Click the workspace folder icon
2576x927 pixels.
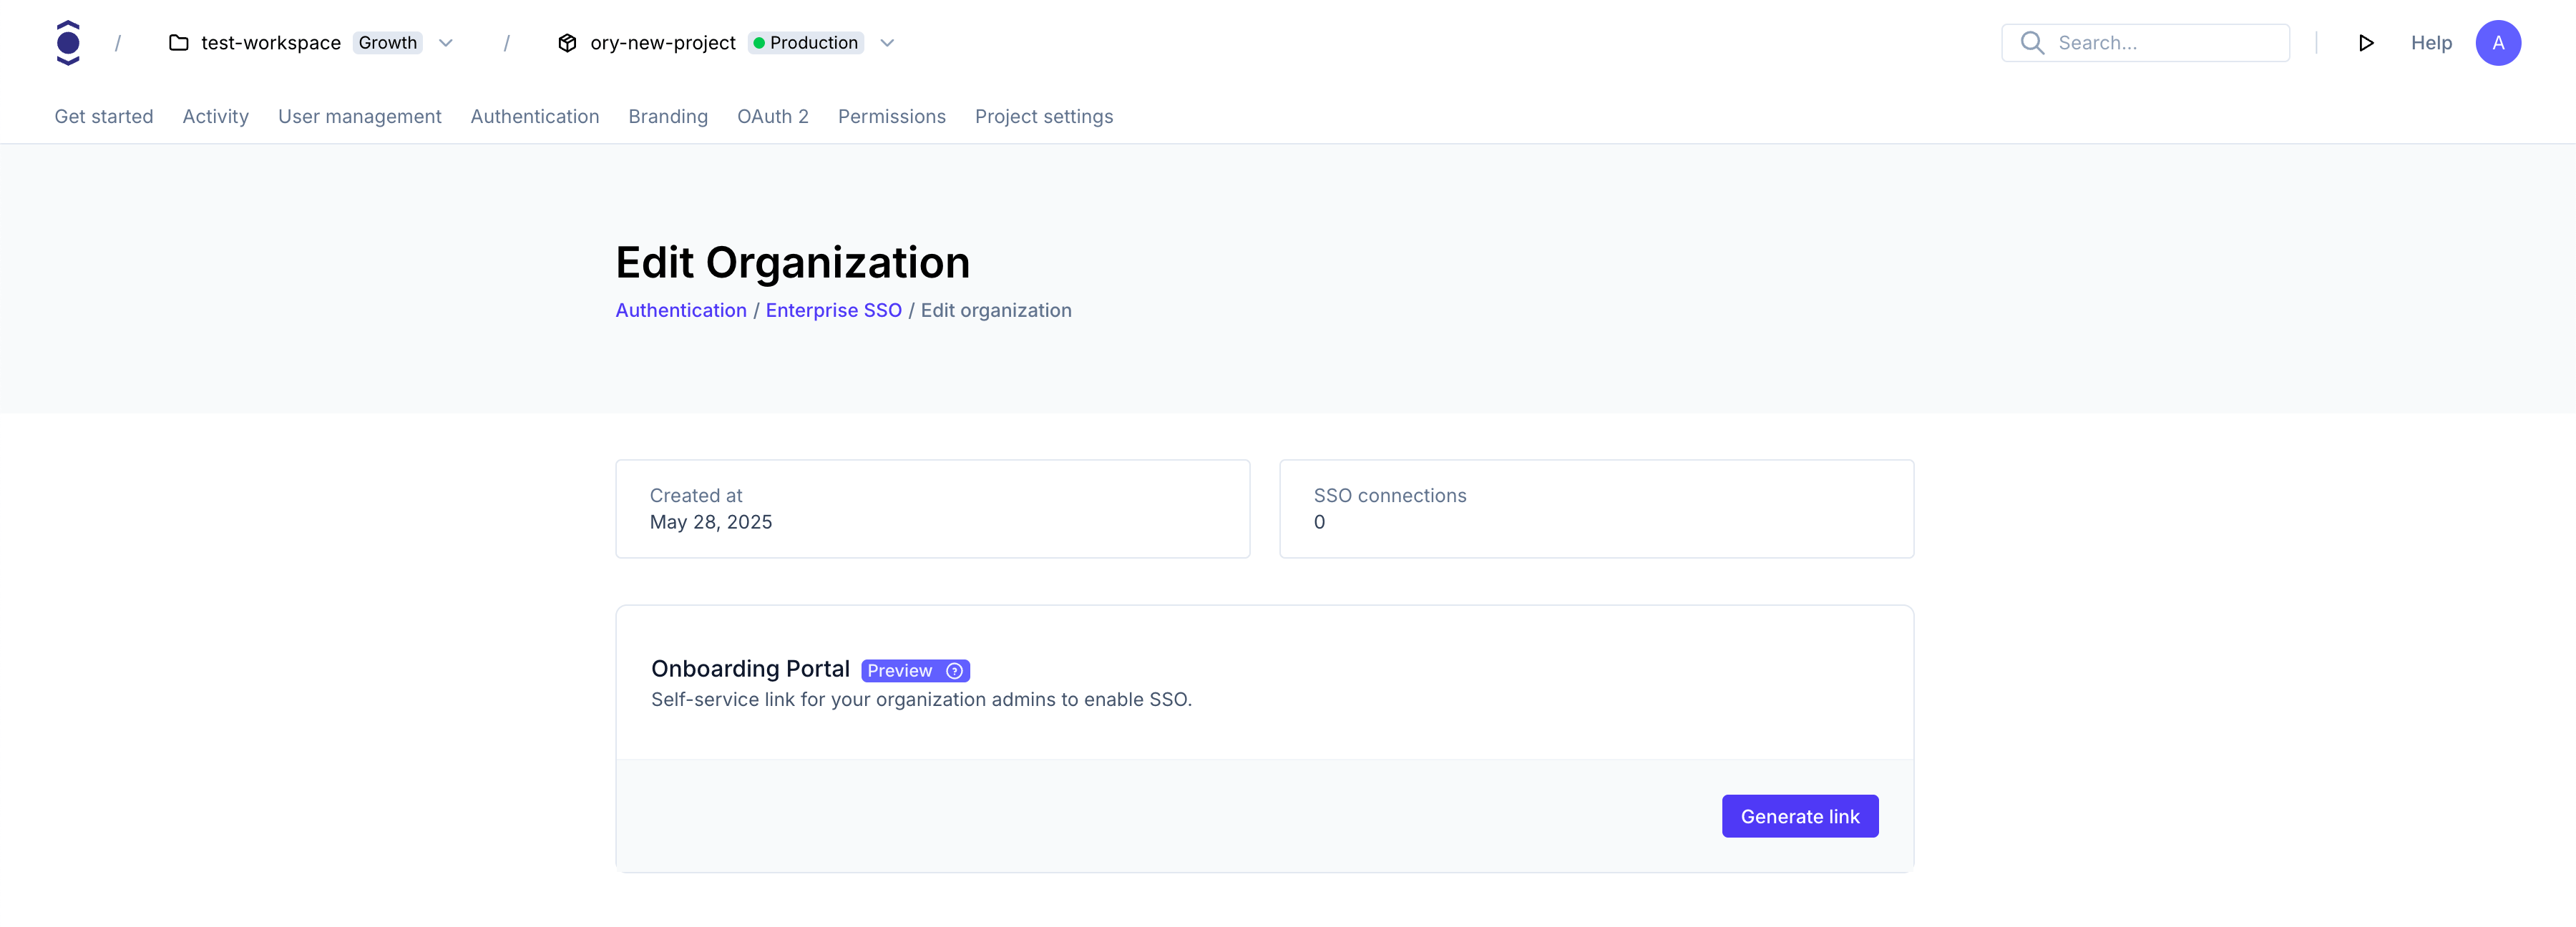(179, 43)
